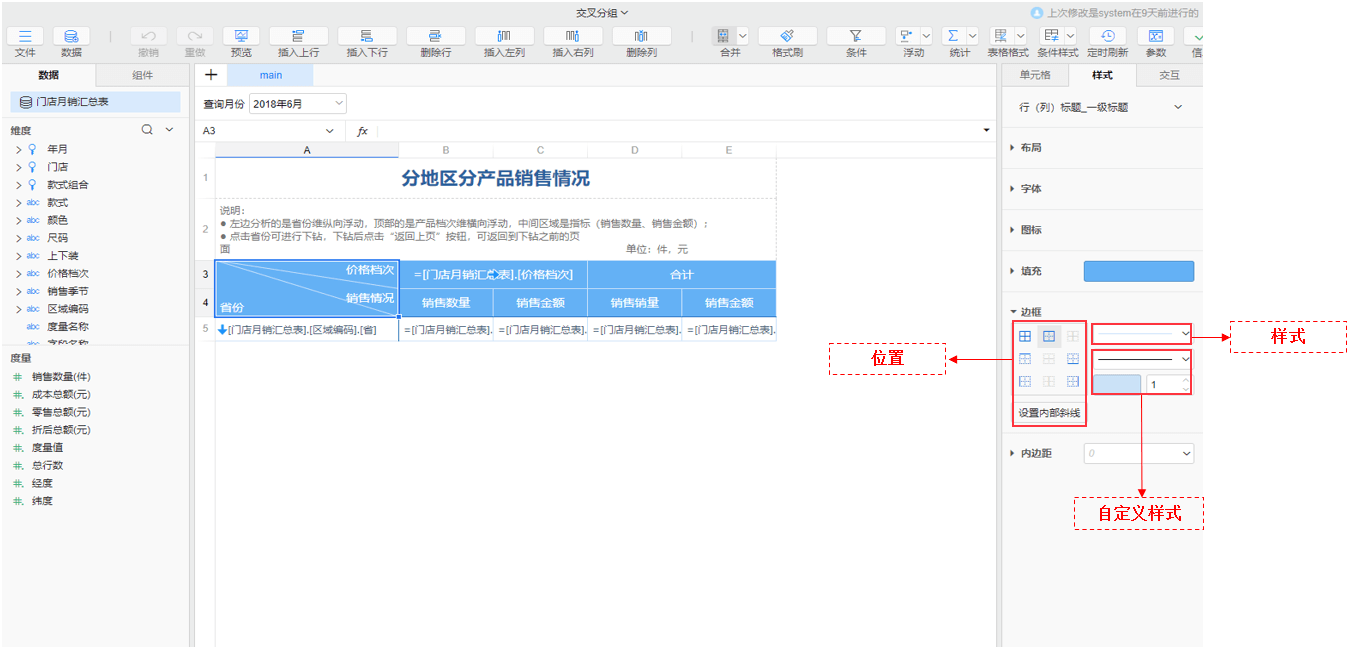Add a new sheet with the plus icon
1360x647 pixels.
coord(211,75)
